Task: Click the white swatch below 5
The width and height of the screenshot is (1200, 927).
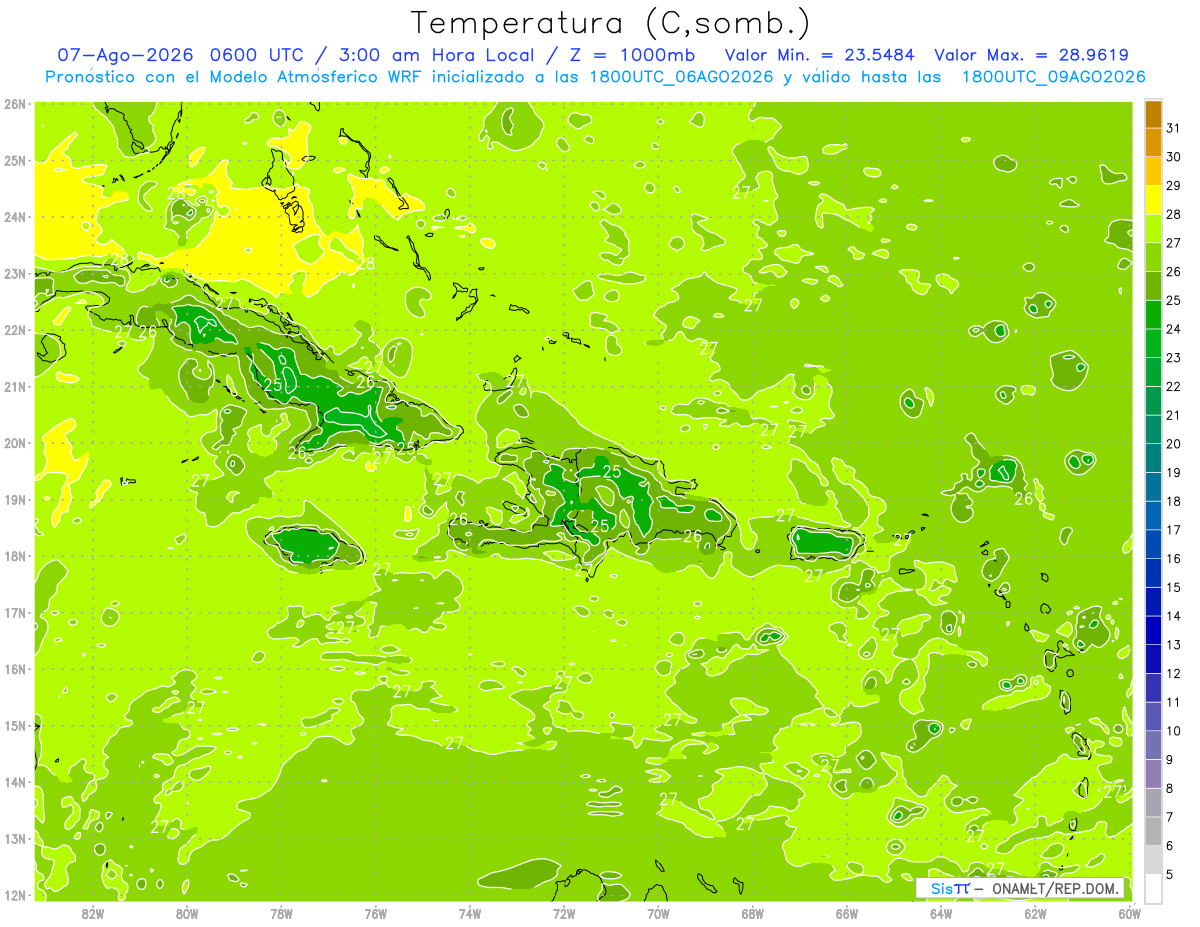Action: pos(1153,889)
